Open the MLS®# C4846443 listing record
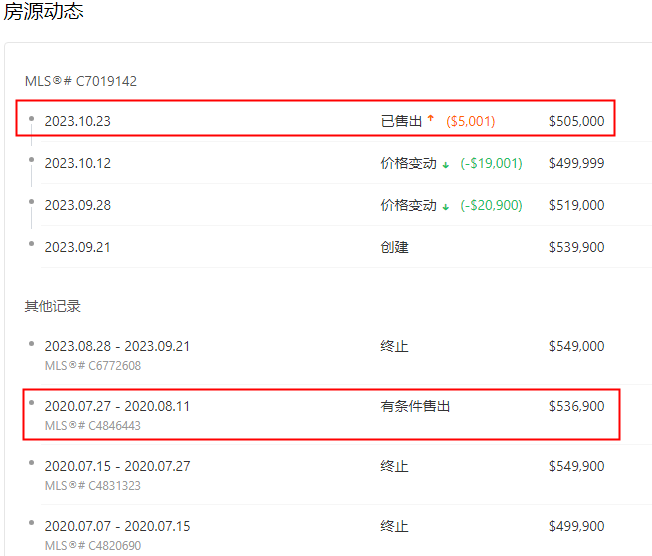The height and width of the screenshot is (556, 652). coord(93,426)
